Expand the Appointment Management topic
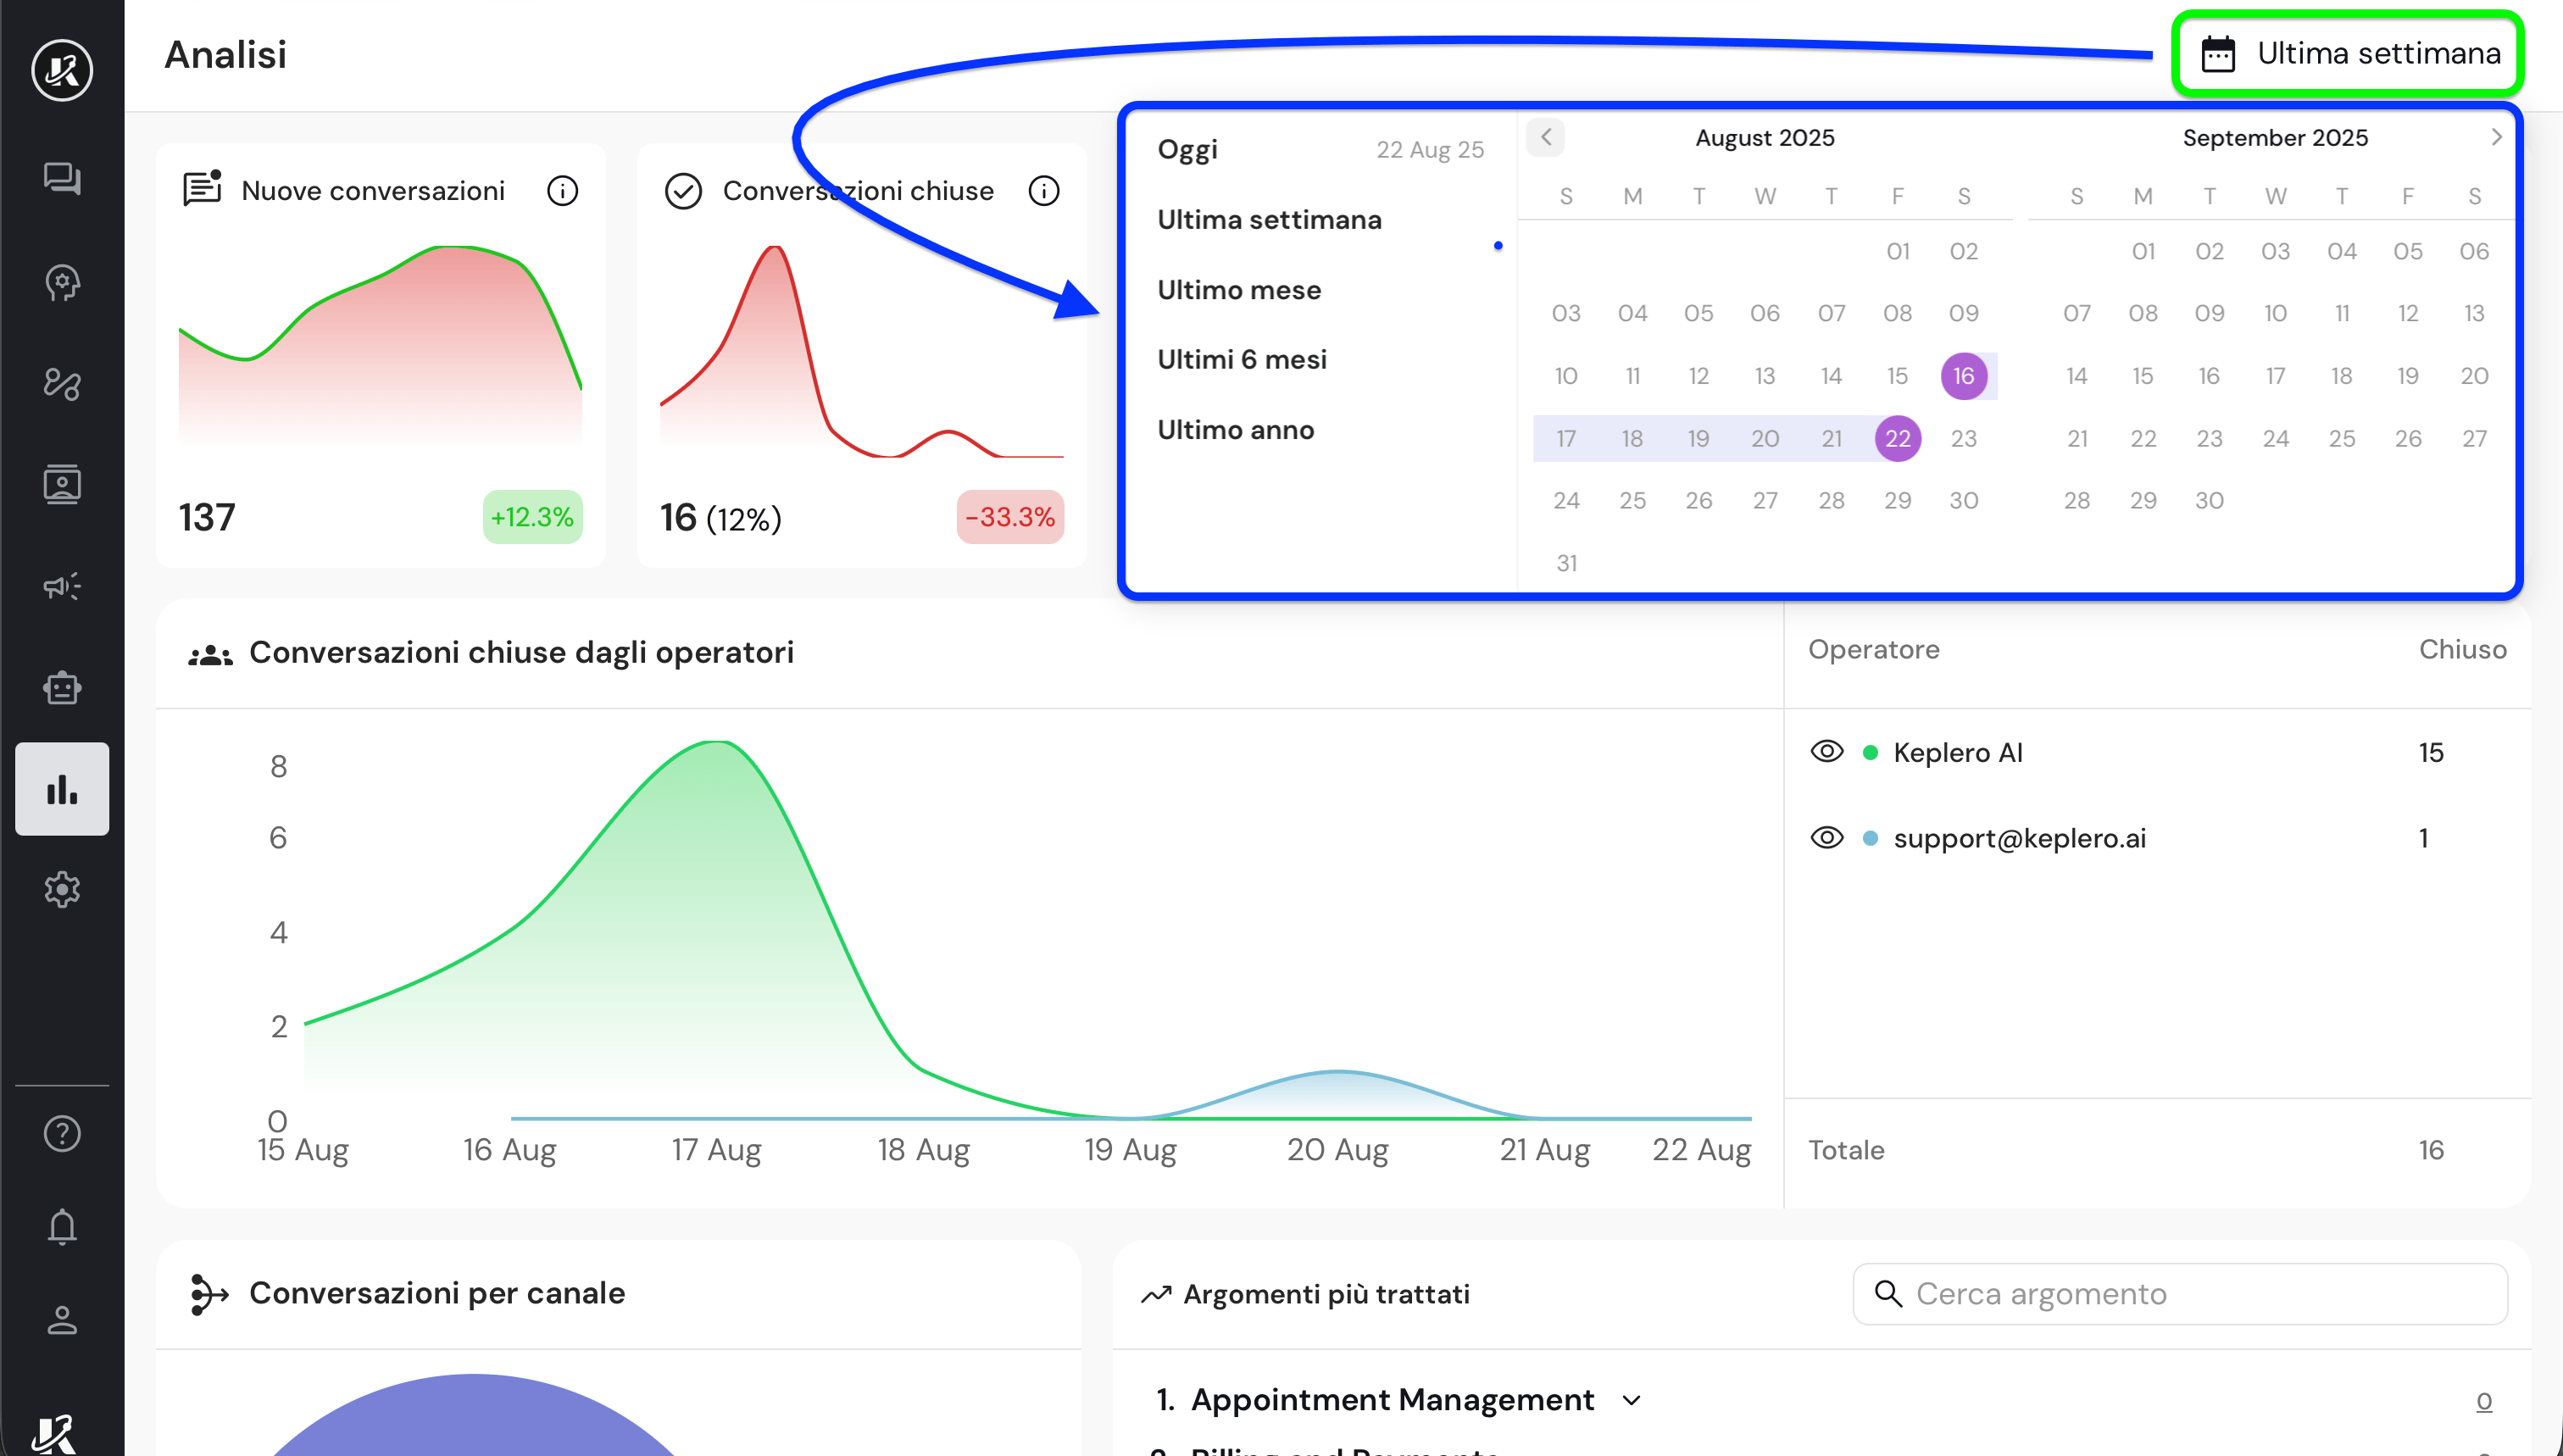Viewport: 2563px width, 1456px height. coord(1631,1400)
